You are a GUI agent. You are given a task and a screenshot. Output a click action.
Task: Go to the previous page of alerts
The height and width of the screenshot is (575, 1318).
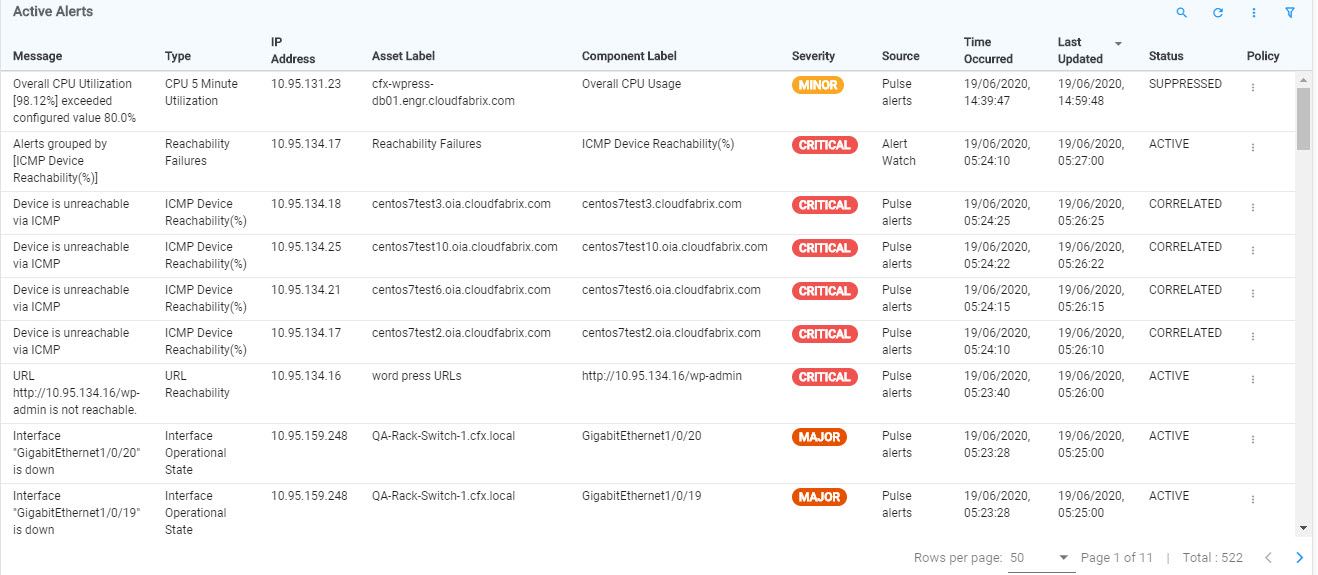[1268, 557]
